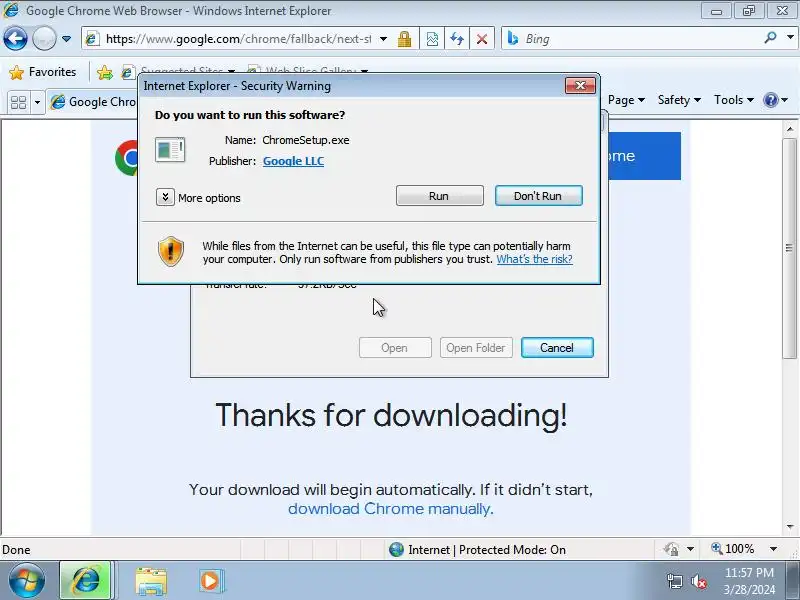Expand More options chevron
The image size is (800, 600).
165,197
